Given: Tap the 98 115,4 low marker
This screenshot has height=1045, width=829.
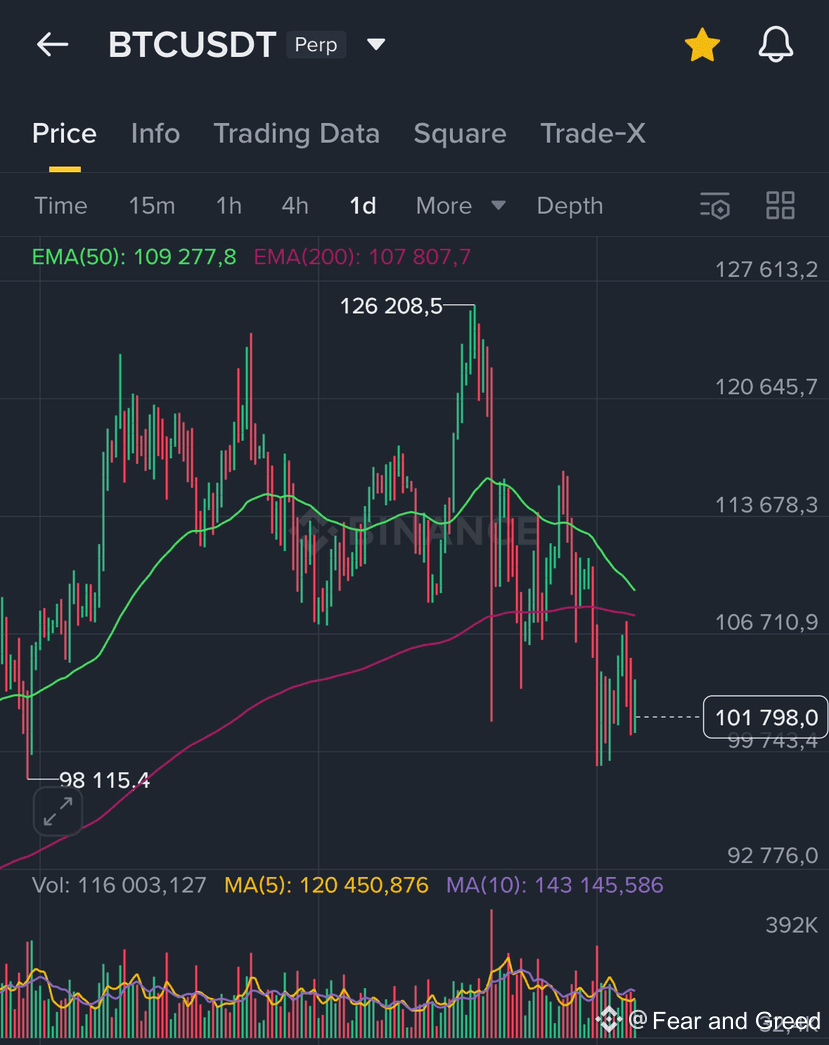Looking at the screenshot, I should pos(105,780).
